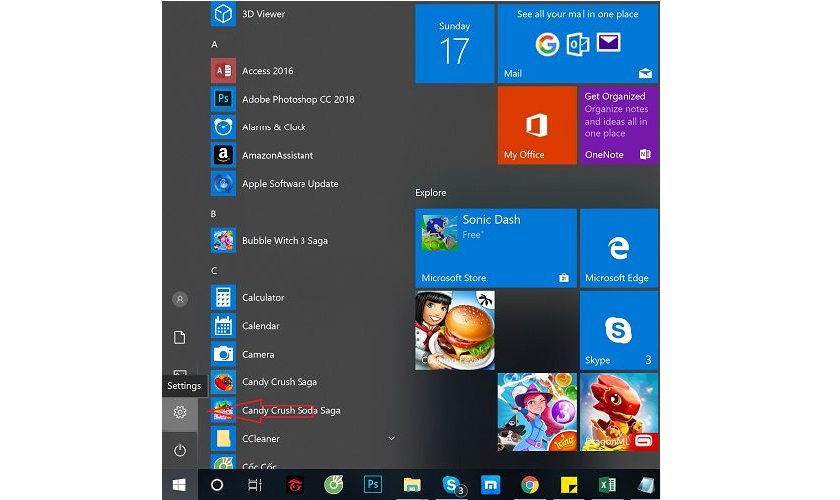Open the DragonML game tile
The image size is (840, 500).
tap(619, 412)
